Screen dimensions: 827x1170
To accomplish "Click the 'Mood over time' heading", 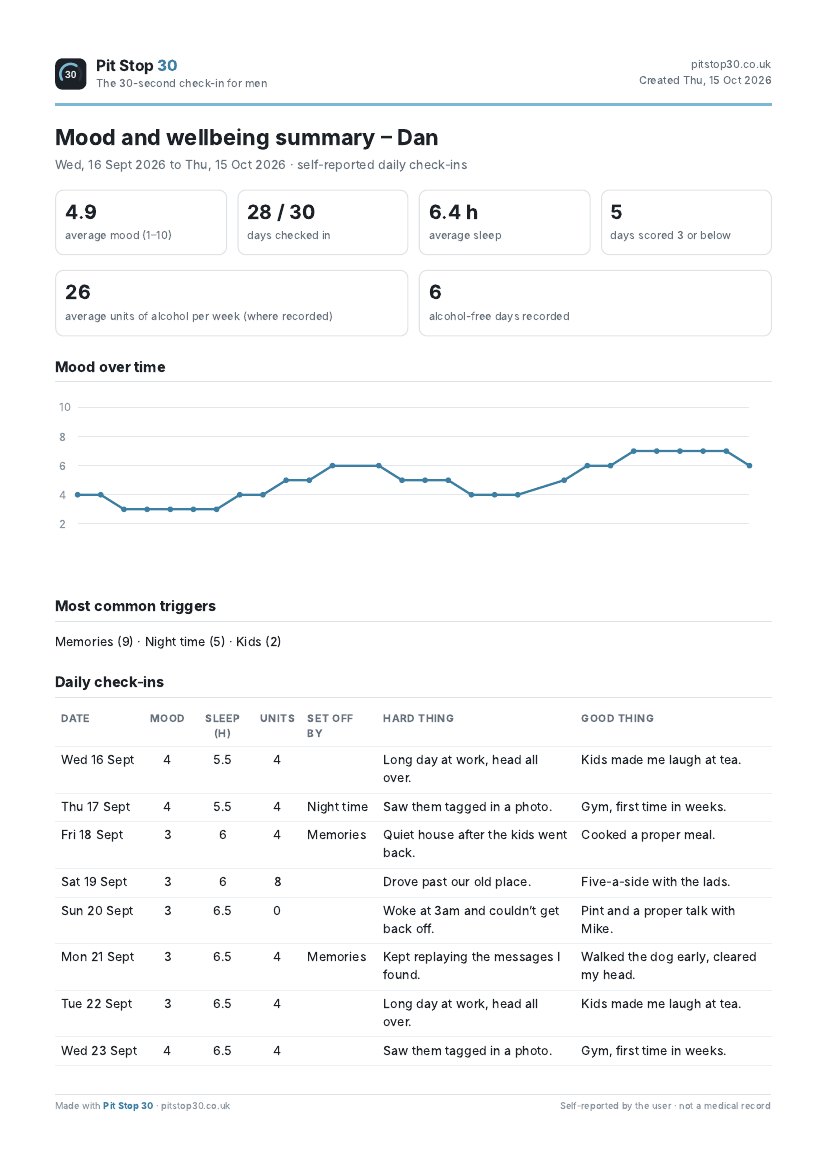I will (110, 367).
